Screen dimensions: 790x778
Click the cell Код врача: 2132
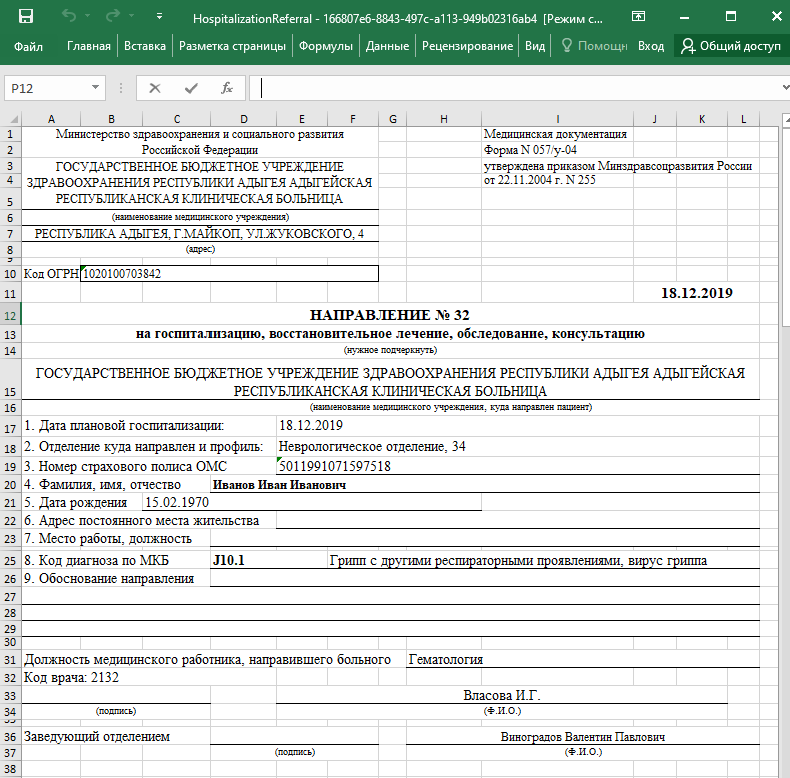[71, 677]
